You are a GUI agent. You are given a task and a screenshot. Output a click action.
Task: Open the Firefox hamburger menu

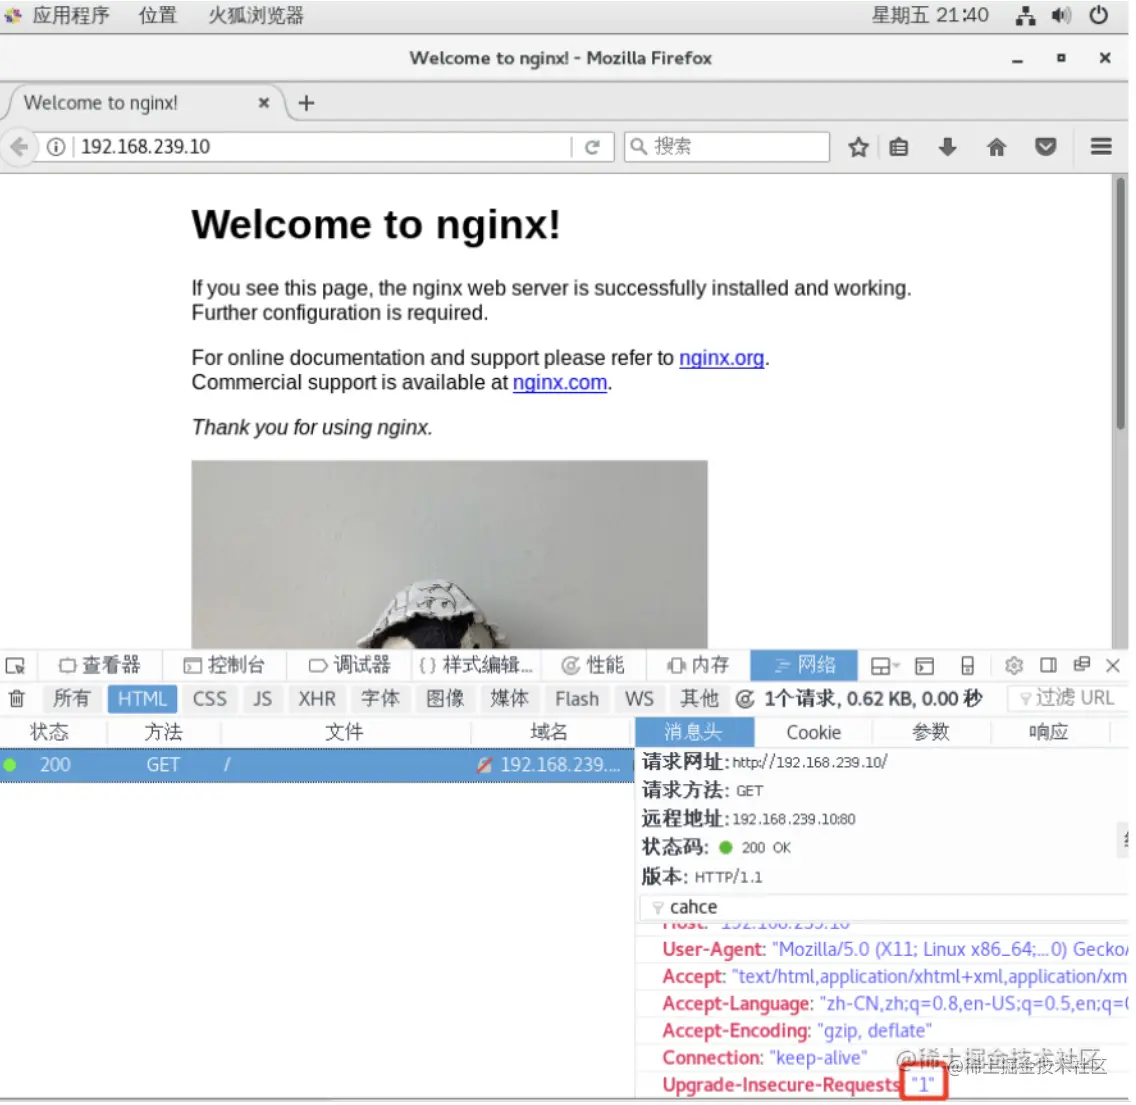[x=1101, y=147]
